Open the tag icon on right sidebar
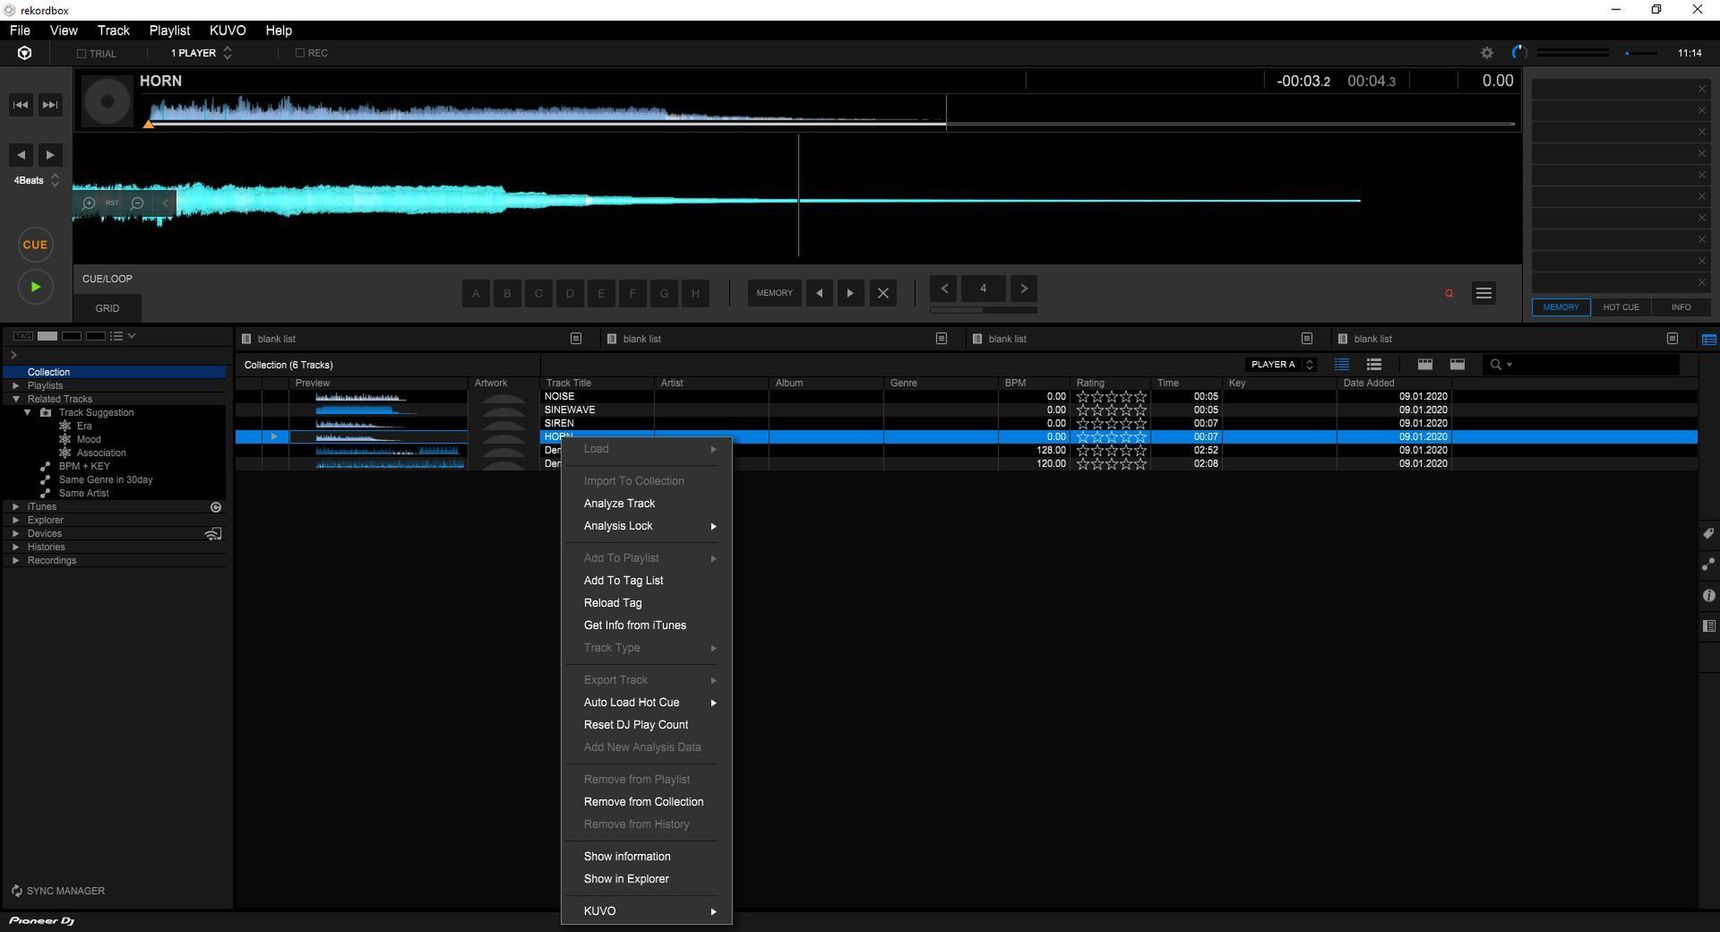 [1709, 534]
